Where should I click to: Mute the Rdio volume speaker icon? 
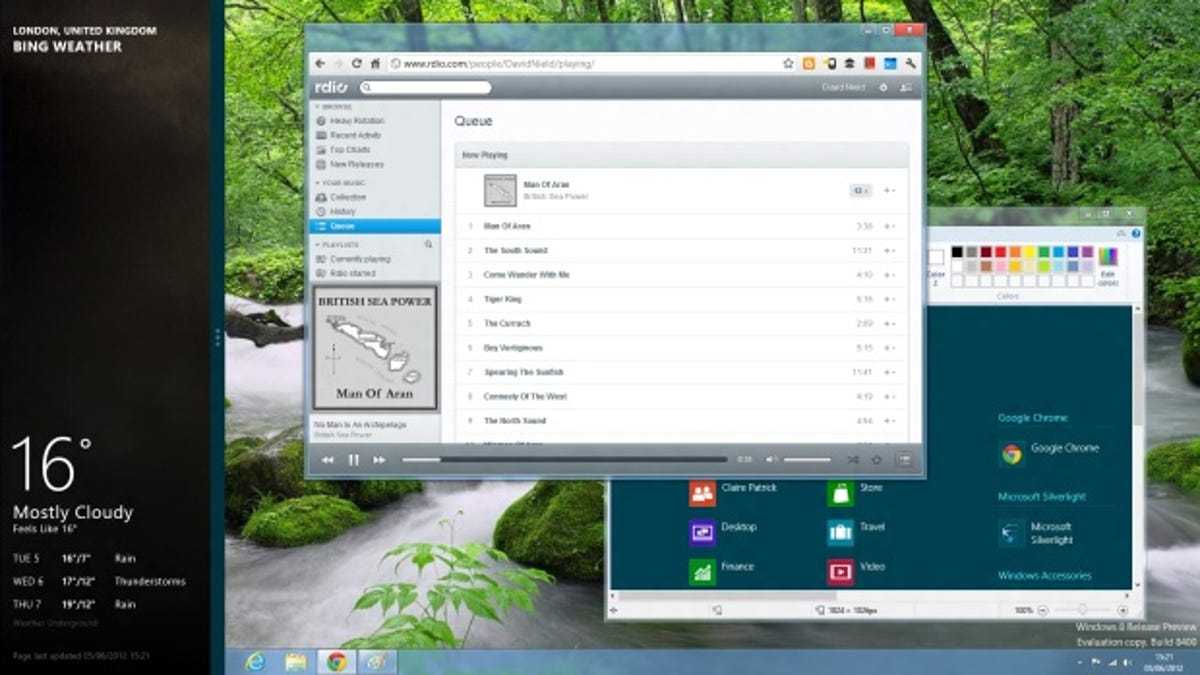coord(771,460)
